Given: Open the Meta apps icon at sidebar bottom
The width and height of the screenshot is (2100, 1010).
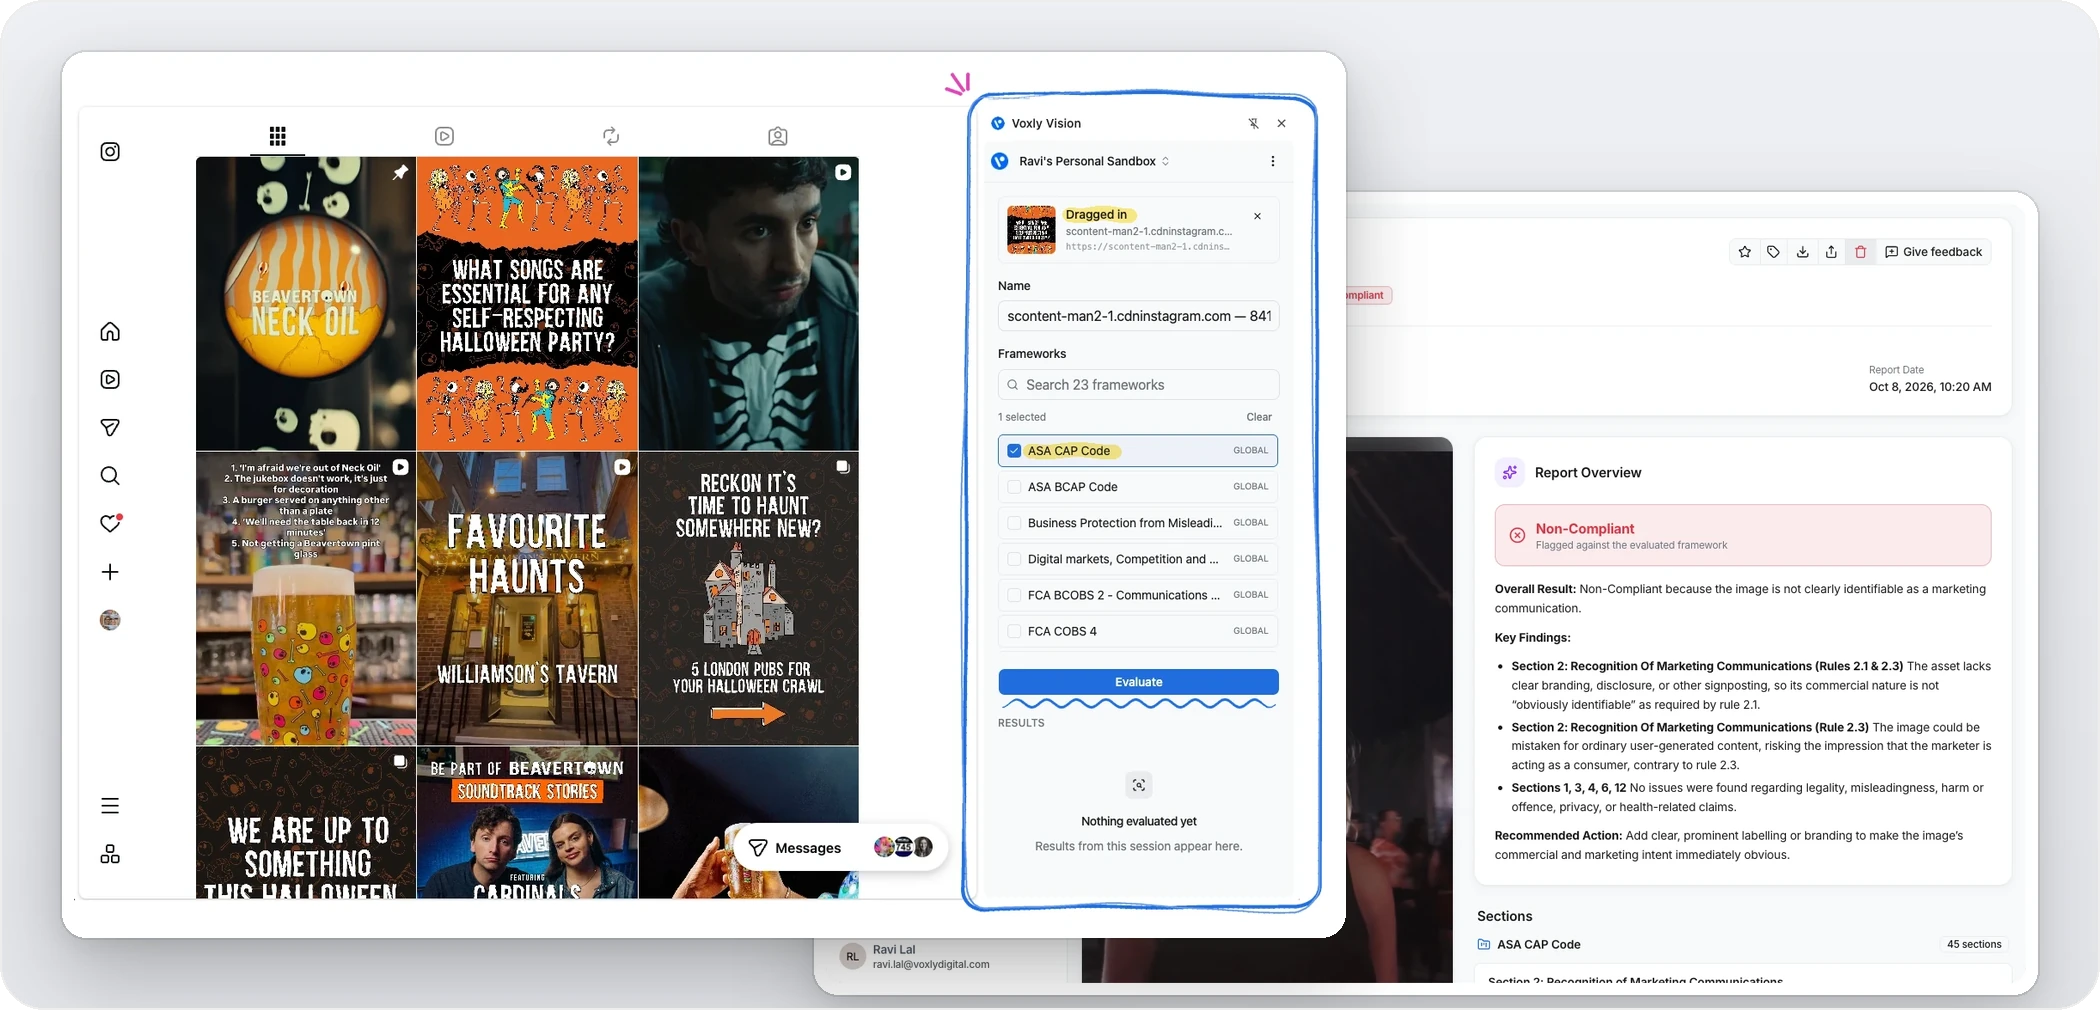Looking at the screenshot, I should pos(110,854).
